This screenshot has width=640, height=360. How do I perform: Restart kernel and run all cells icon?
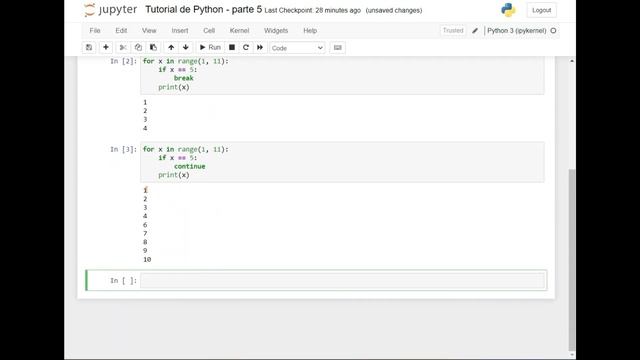pyautogui.click(x=260, y=48)
